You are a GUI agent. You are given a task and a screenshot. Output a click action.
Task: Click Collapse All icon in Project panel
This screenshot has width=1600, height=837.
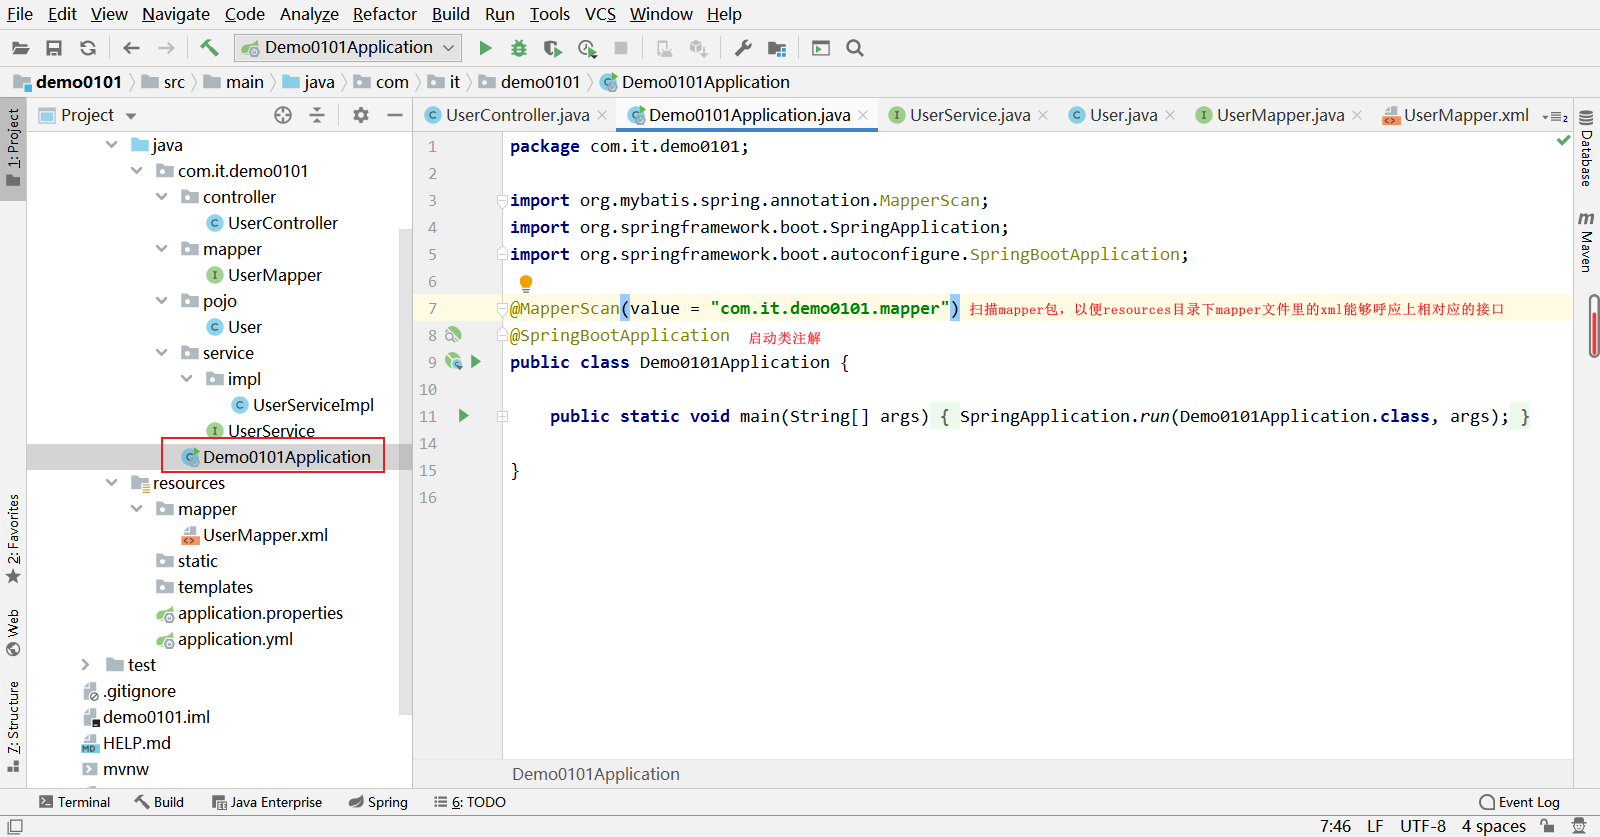coord(317,115)
